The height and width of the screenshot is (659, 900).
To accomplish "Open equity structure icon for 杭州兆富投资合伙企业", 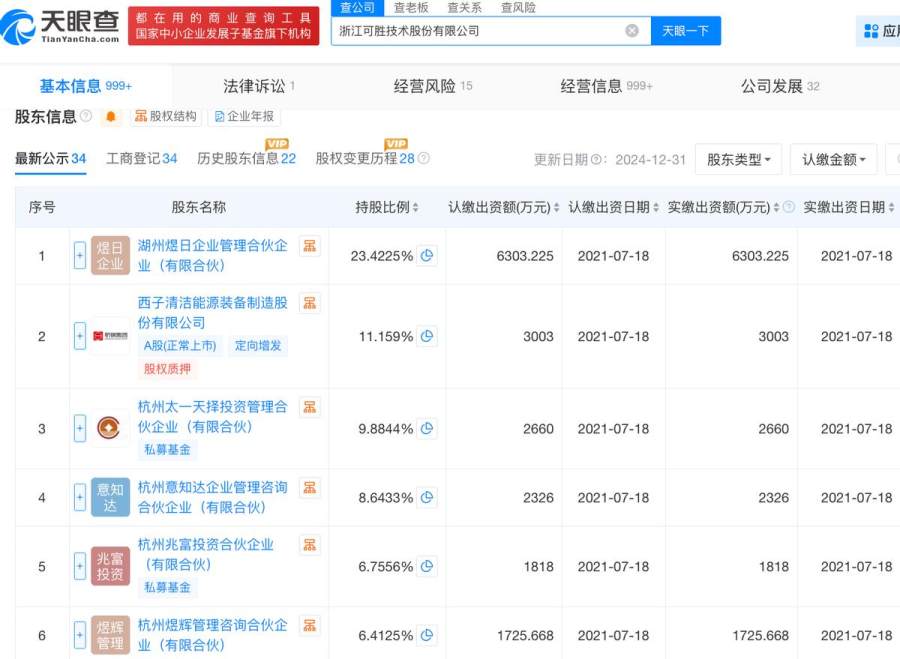I will (x=310, y=546).
